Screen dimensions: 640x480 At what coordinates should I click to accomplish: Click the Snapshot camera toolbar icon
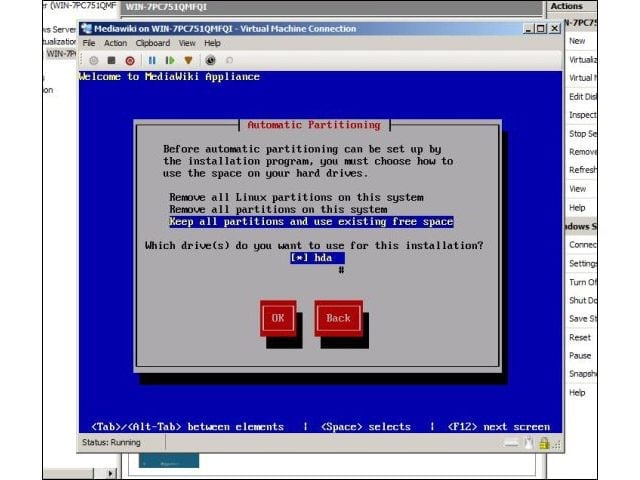[x=210, y=60]
